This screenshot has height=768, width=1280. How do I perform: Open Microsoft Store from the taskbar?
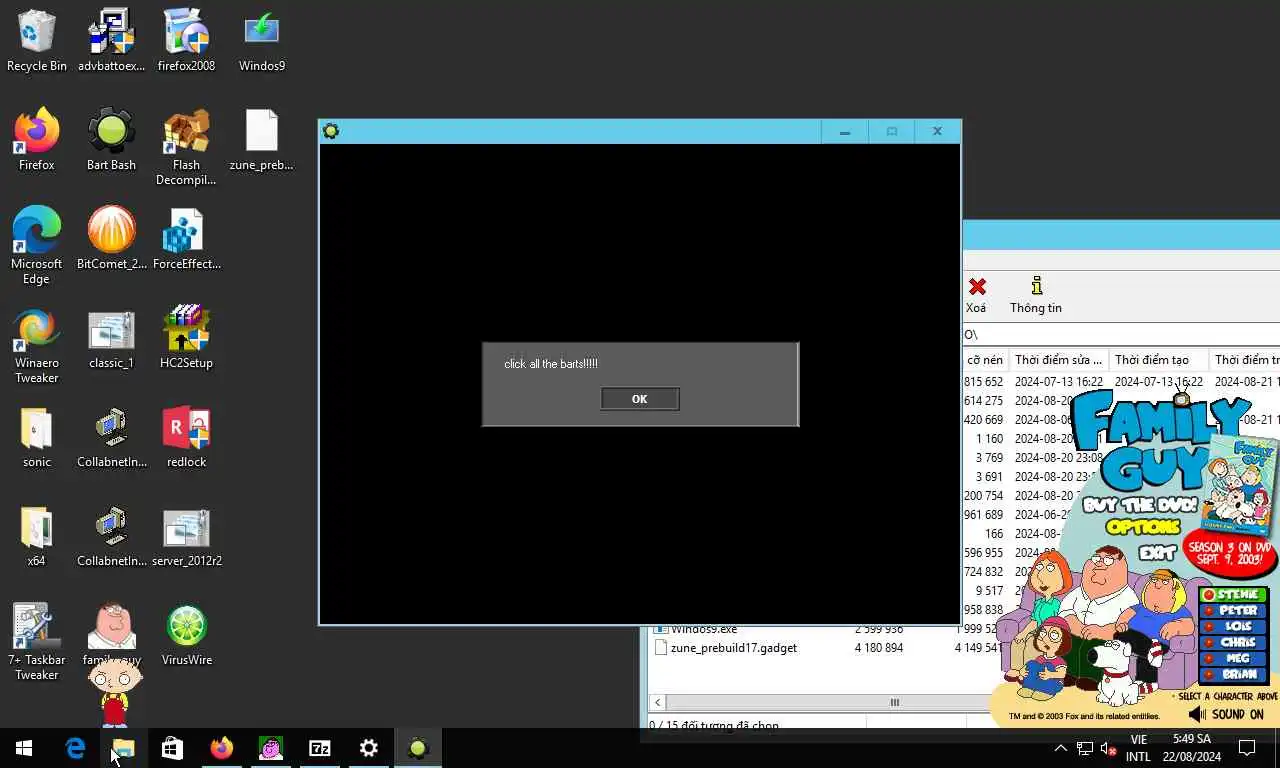point(172,748)
